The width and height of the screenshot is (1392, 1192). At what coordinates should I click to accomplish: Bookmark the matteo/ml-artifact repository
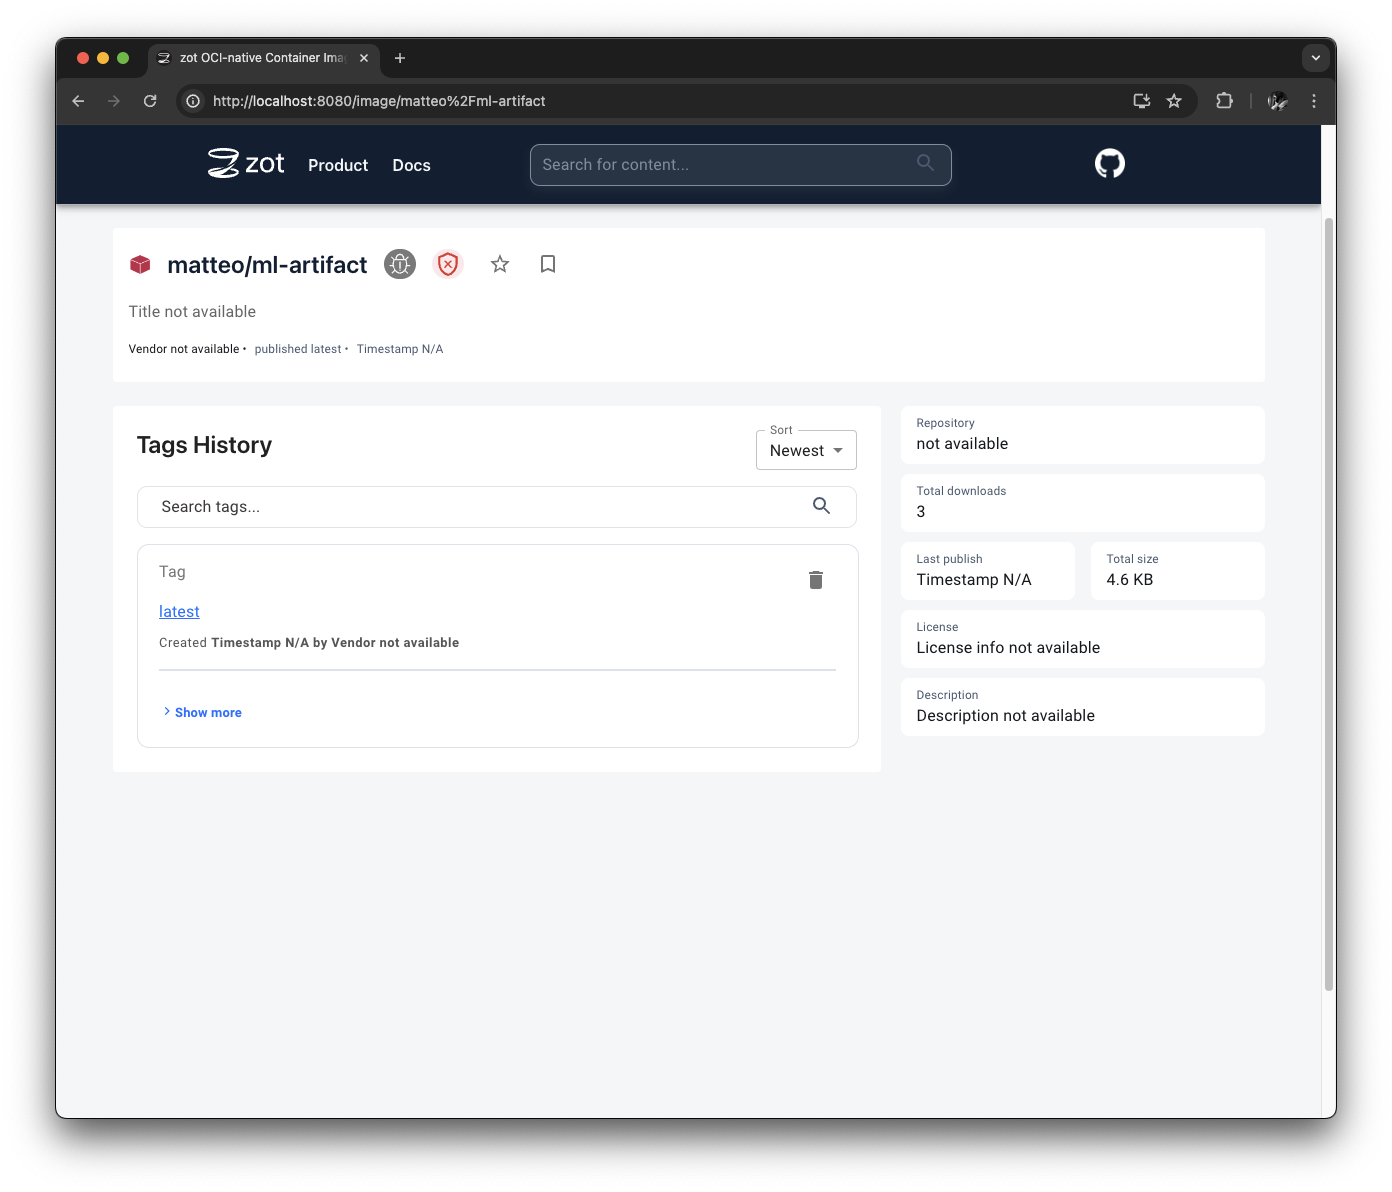pyautogui.click(x=548, y=264)
